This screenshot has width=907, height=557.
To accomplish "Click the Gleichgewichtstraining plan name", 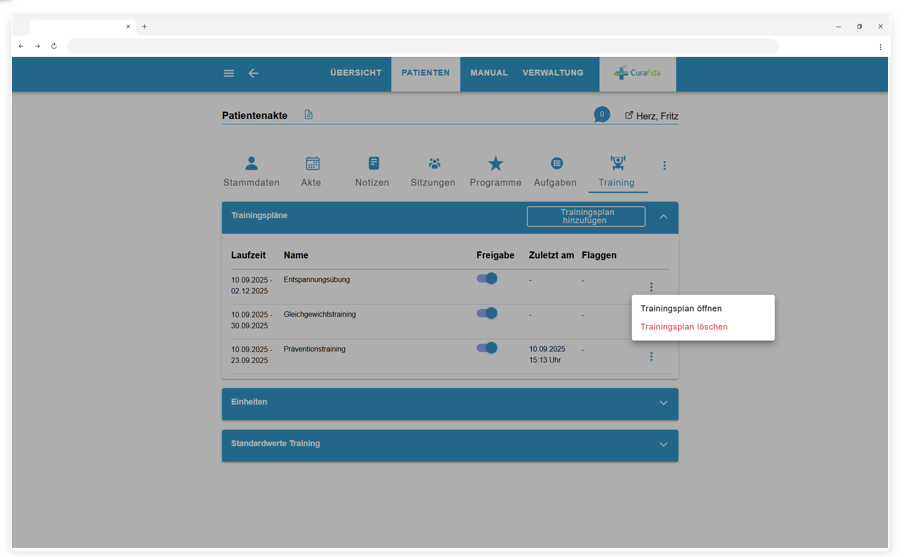I will (319, 314).
